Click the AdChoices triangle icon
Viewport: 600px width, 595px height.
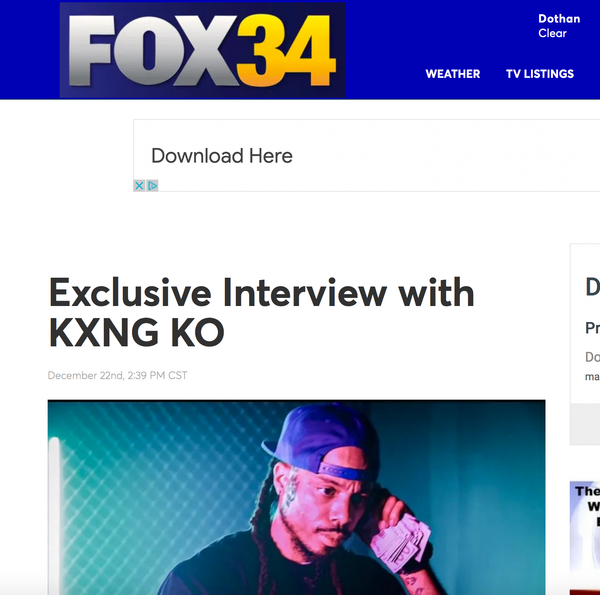coord(152,186)
